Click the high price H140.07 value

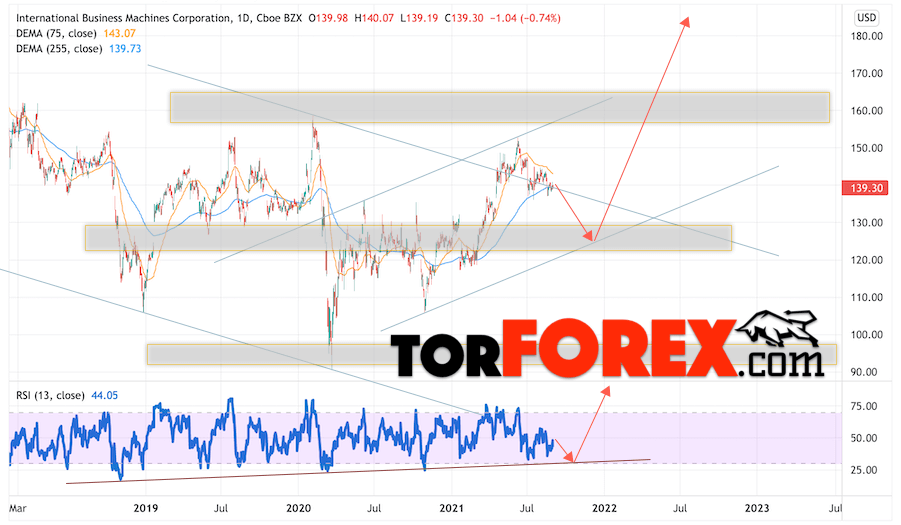[374, 18]
